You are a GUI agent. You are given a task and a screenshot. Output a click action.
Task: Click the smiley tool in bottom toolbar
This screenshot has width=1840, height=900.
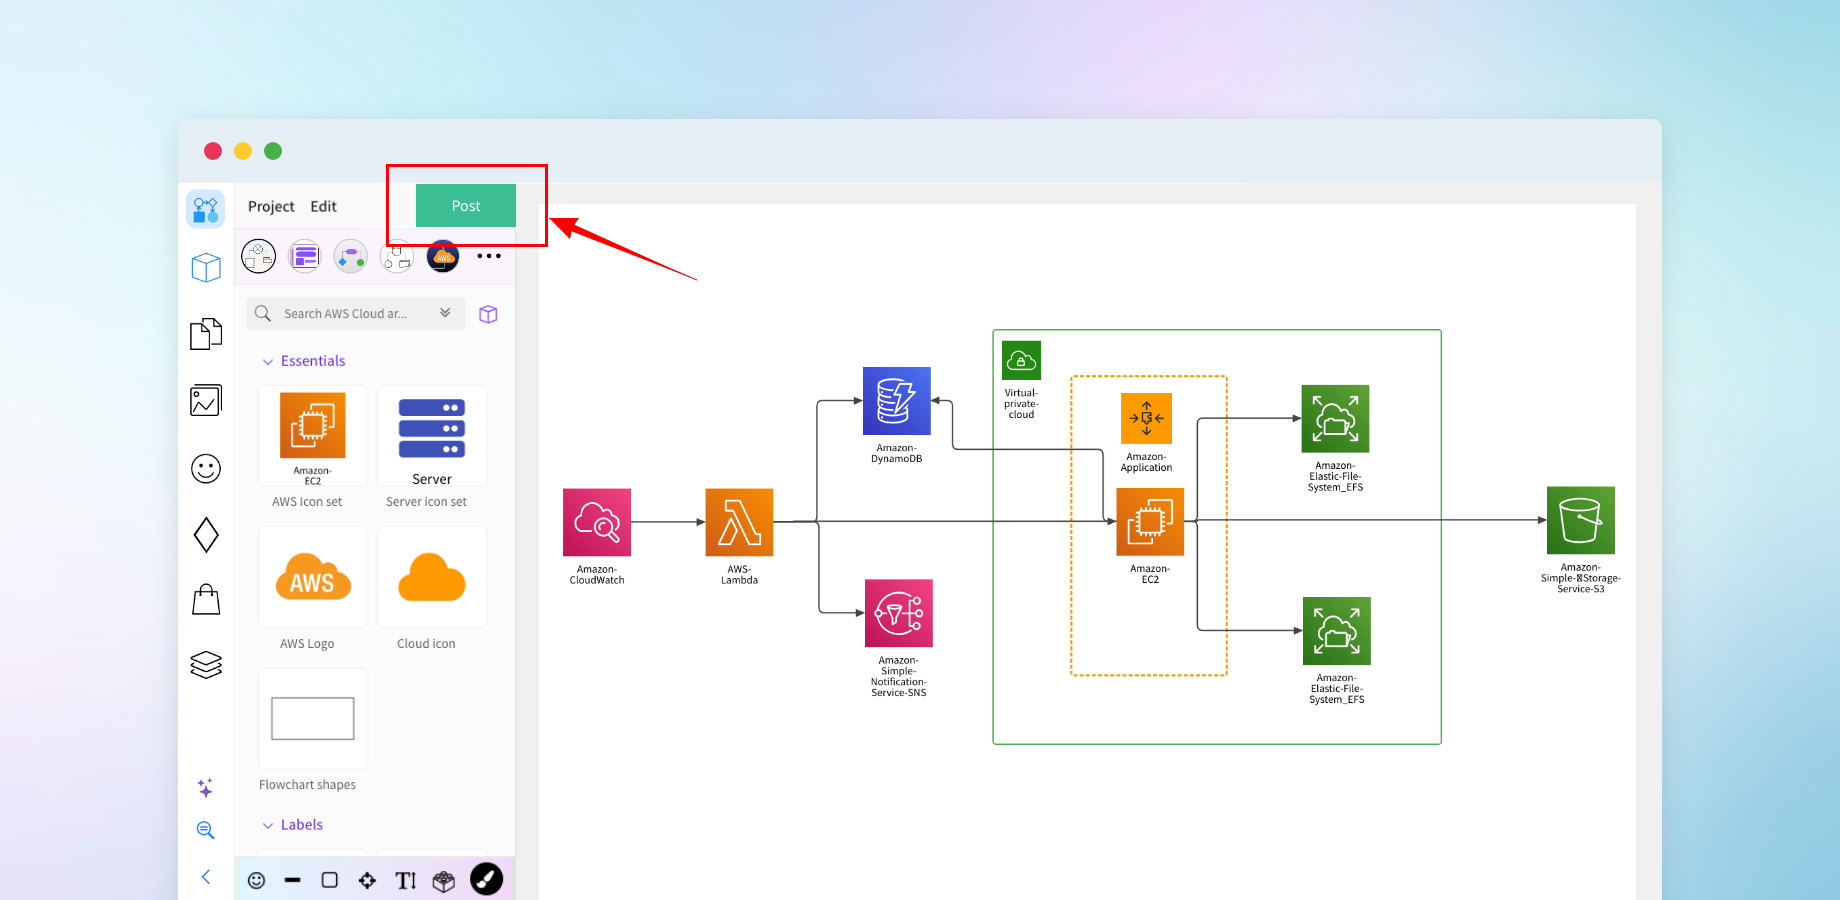point(257,880)
